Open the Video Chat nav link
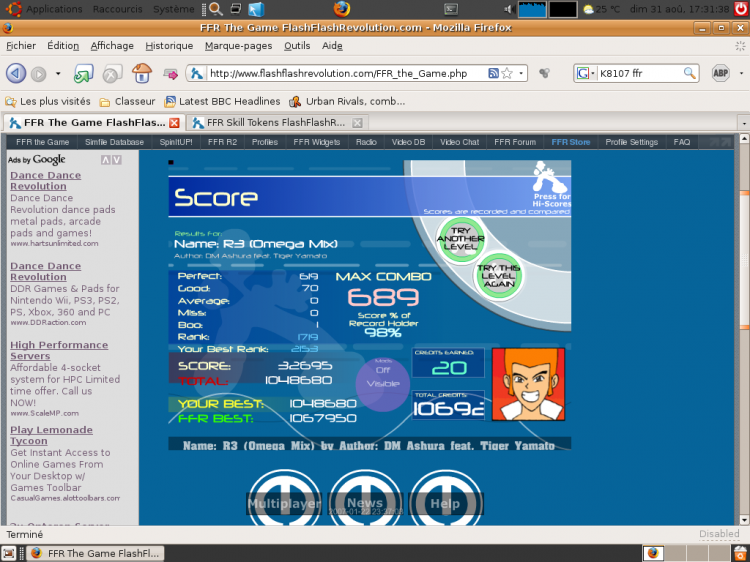 [x=459, y=142]
